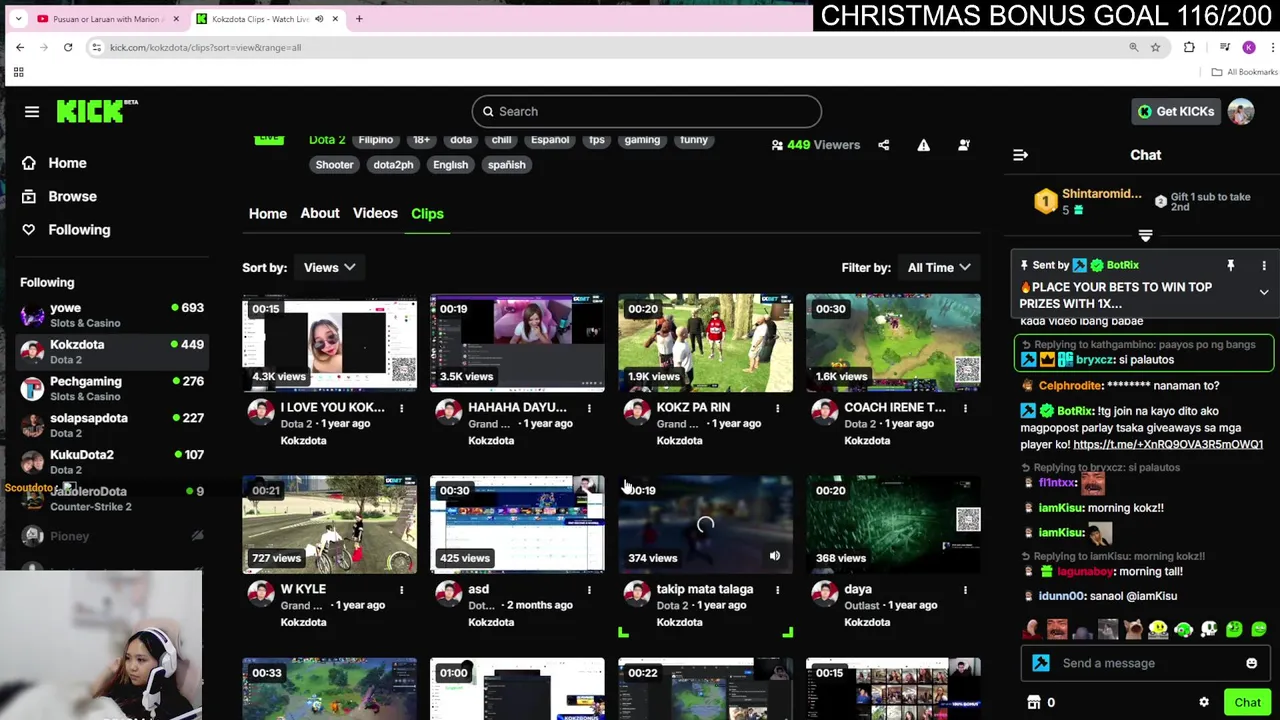
Task: Click the Shooter tag
Action: 334,165
